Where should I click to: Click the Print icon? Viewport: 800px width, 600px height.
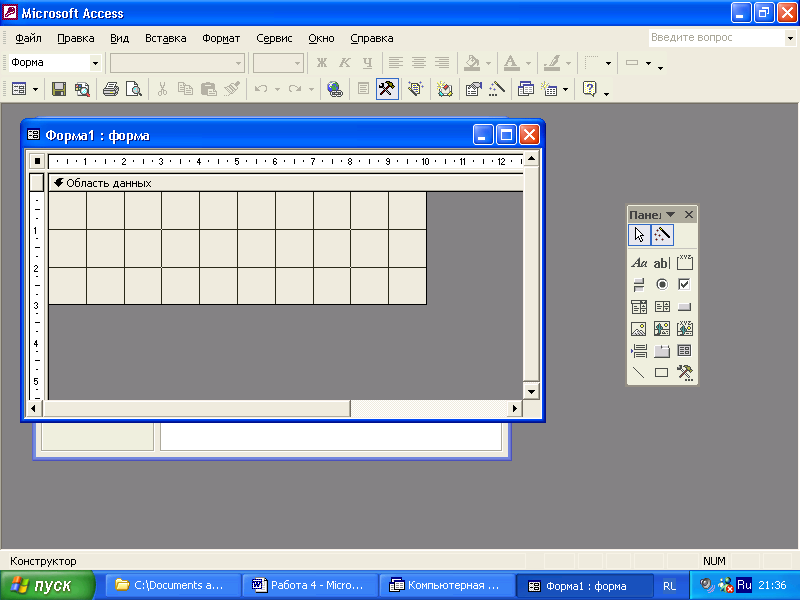tap(111, 89)
